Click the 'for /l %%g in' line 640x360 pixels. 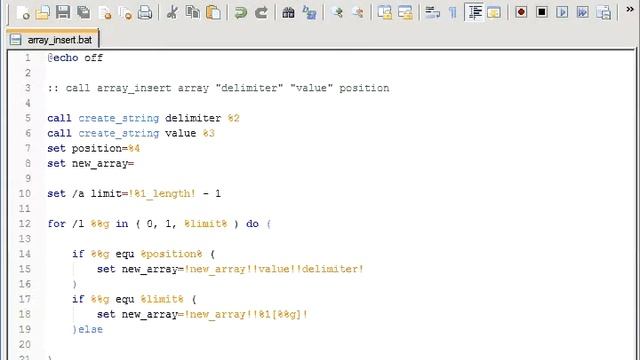[x=159, y=224]
